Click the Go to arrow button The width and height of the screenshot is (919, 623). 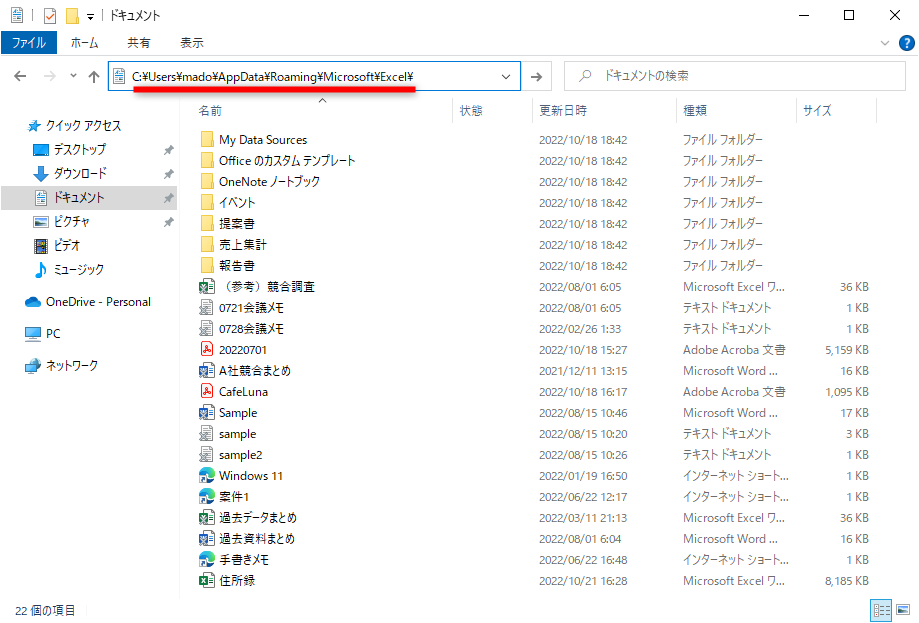pos(536,77)
